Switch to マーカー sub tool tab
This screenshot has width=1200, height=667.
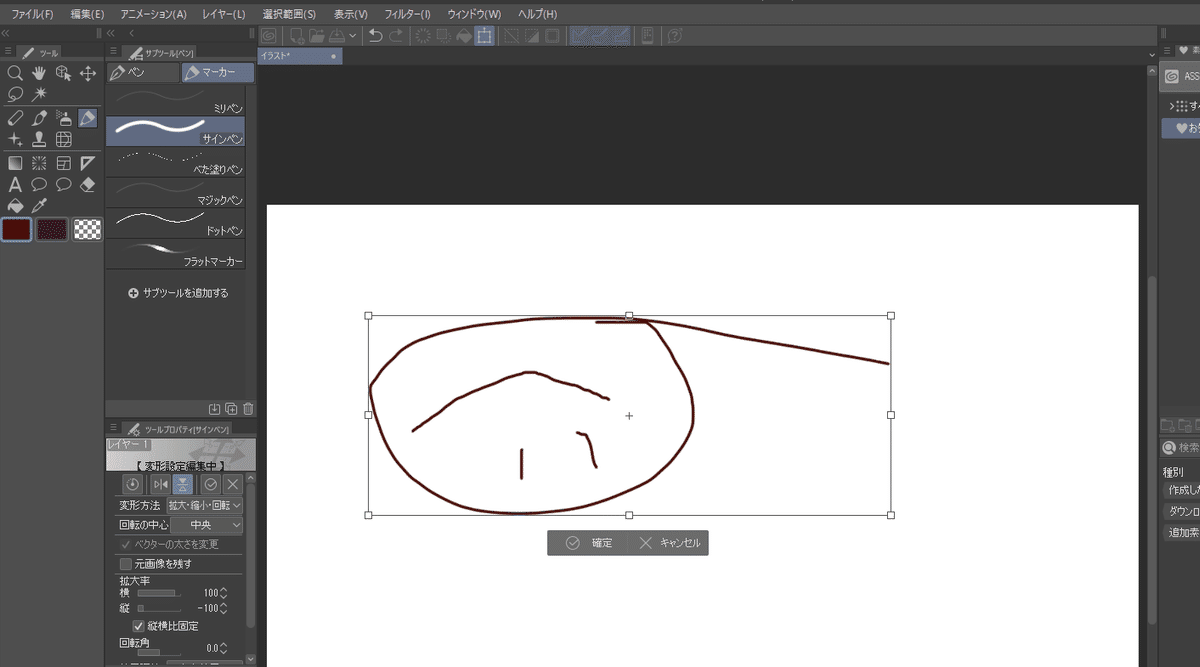217,73
